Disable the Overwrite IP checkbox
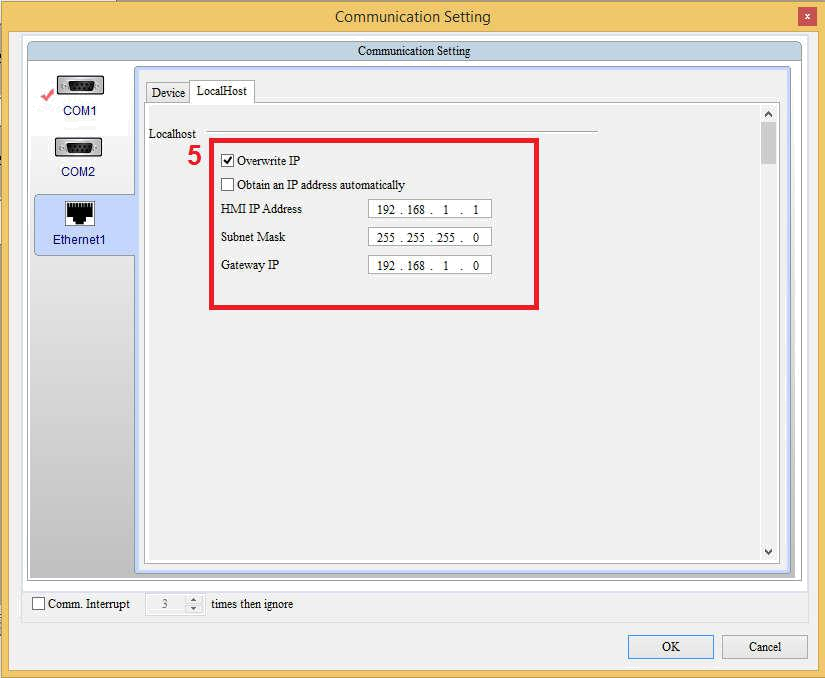The height and width of the screenshot is (678, 825). [x=227, y=160]
